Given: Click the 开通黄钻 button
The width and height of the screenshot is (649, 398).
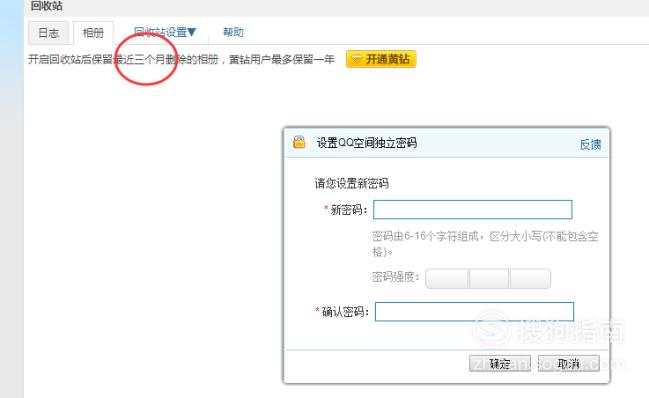Looking at the screenshot, I should (381, 59).
